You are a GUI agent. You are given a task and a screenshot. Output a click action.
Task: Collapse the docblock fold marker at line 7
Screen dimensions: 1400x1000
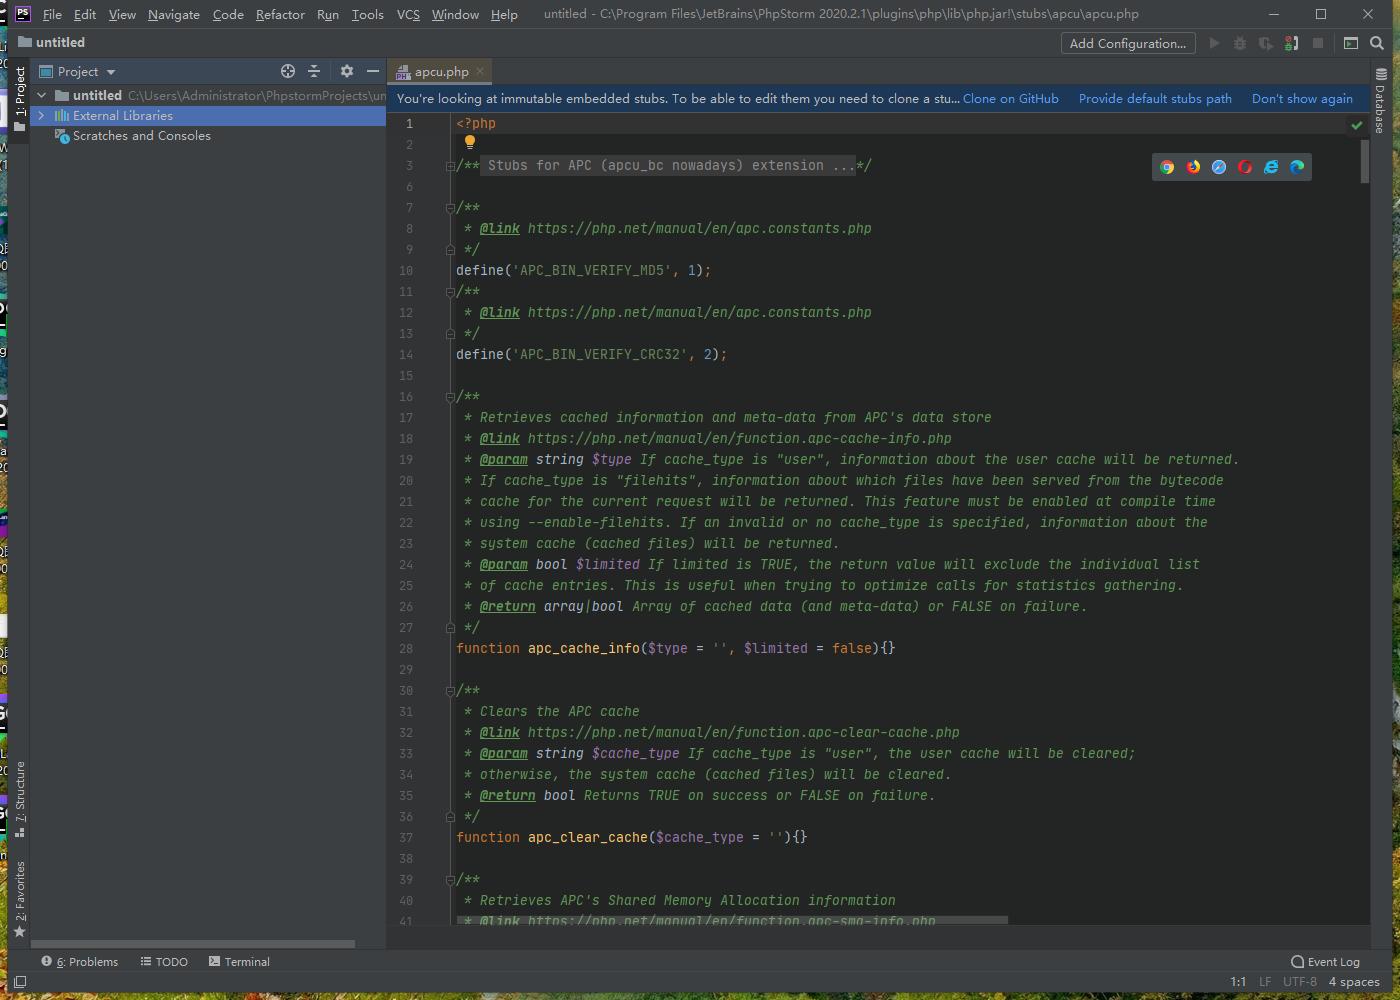(x=450, y=208)
